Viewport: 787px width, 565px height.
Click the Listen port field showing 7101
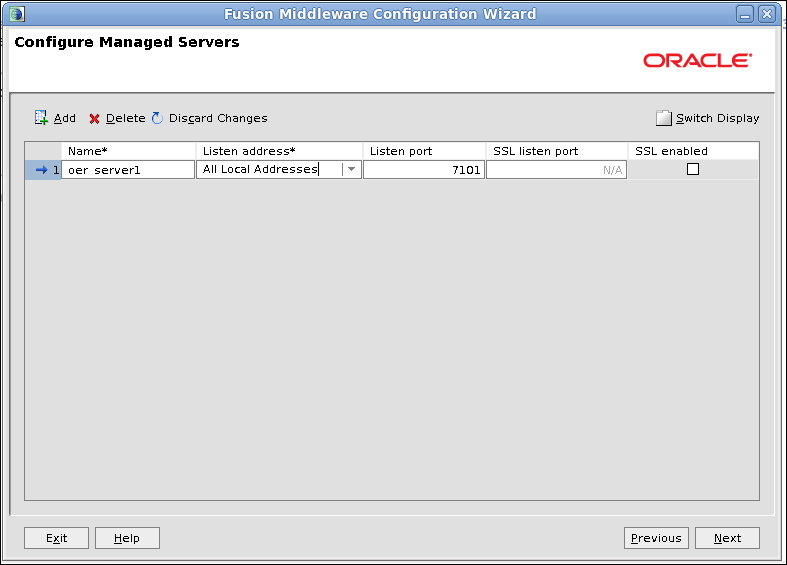(424, 170)
